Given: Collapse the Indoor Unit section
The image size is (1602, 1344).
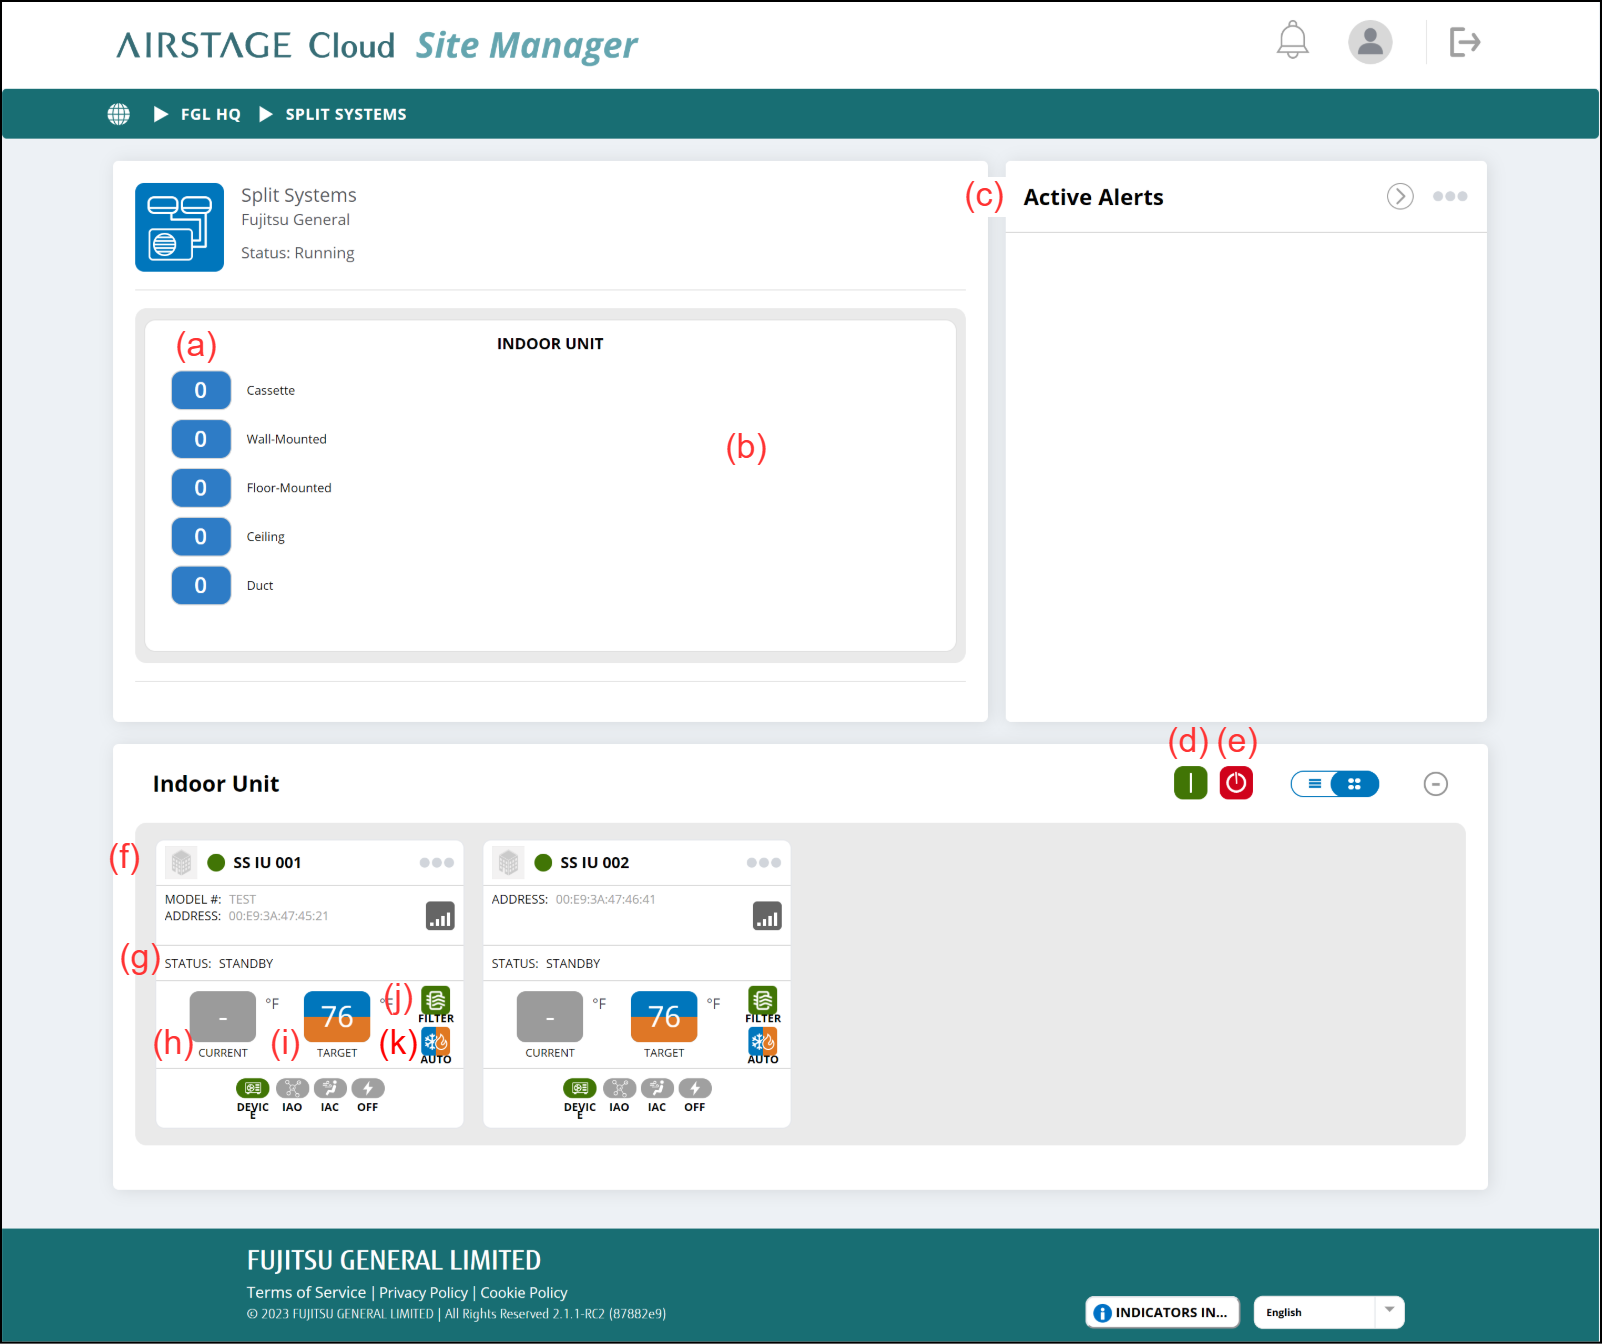Looking at the screenshot, I should click(1435, 784).
